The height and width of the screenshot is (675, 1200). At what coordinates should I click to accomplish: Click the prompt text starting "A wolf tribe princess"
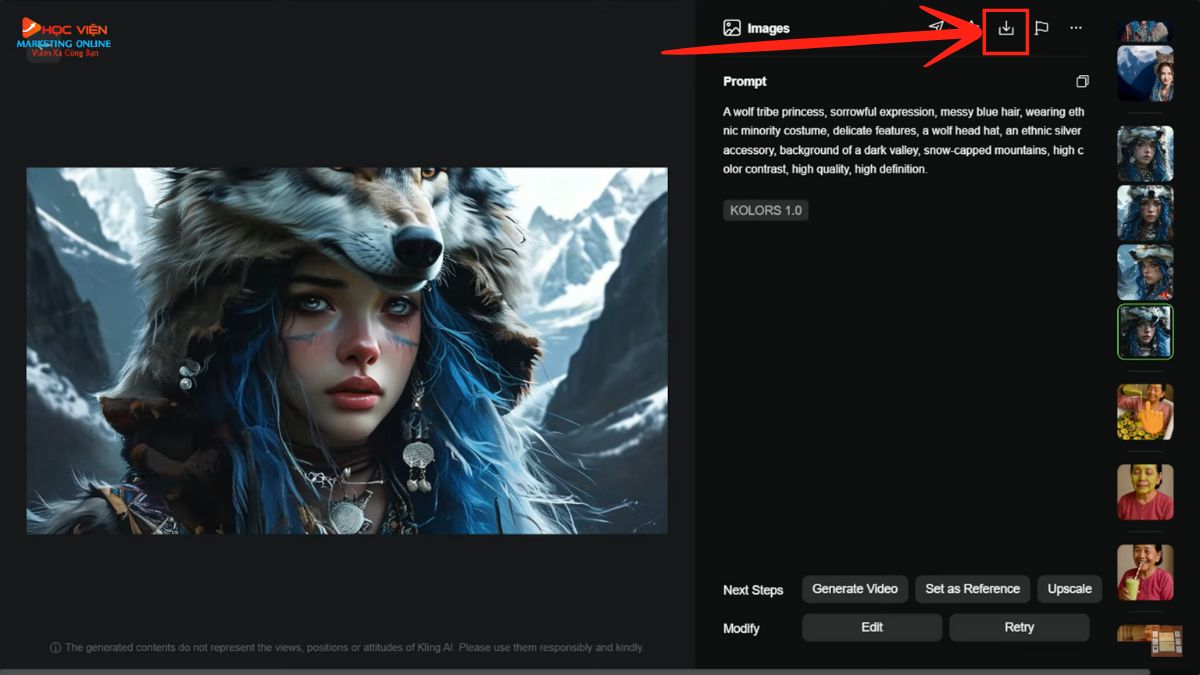pos(903,141)
